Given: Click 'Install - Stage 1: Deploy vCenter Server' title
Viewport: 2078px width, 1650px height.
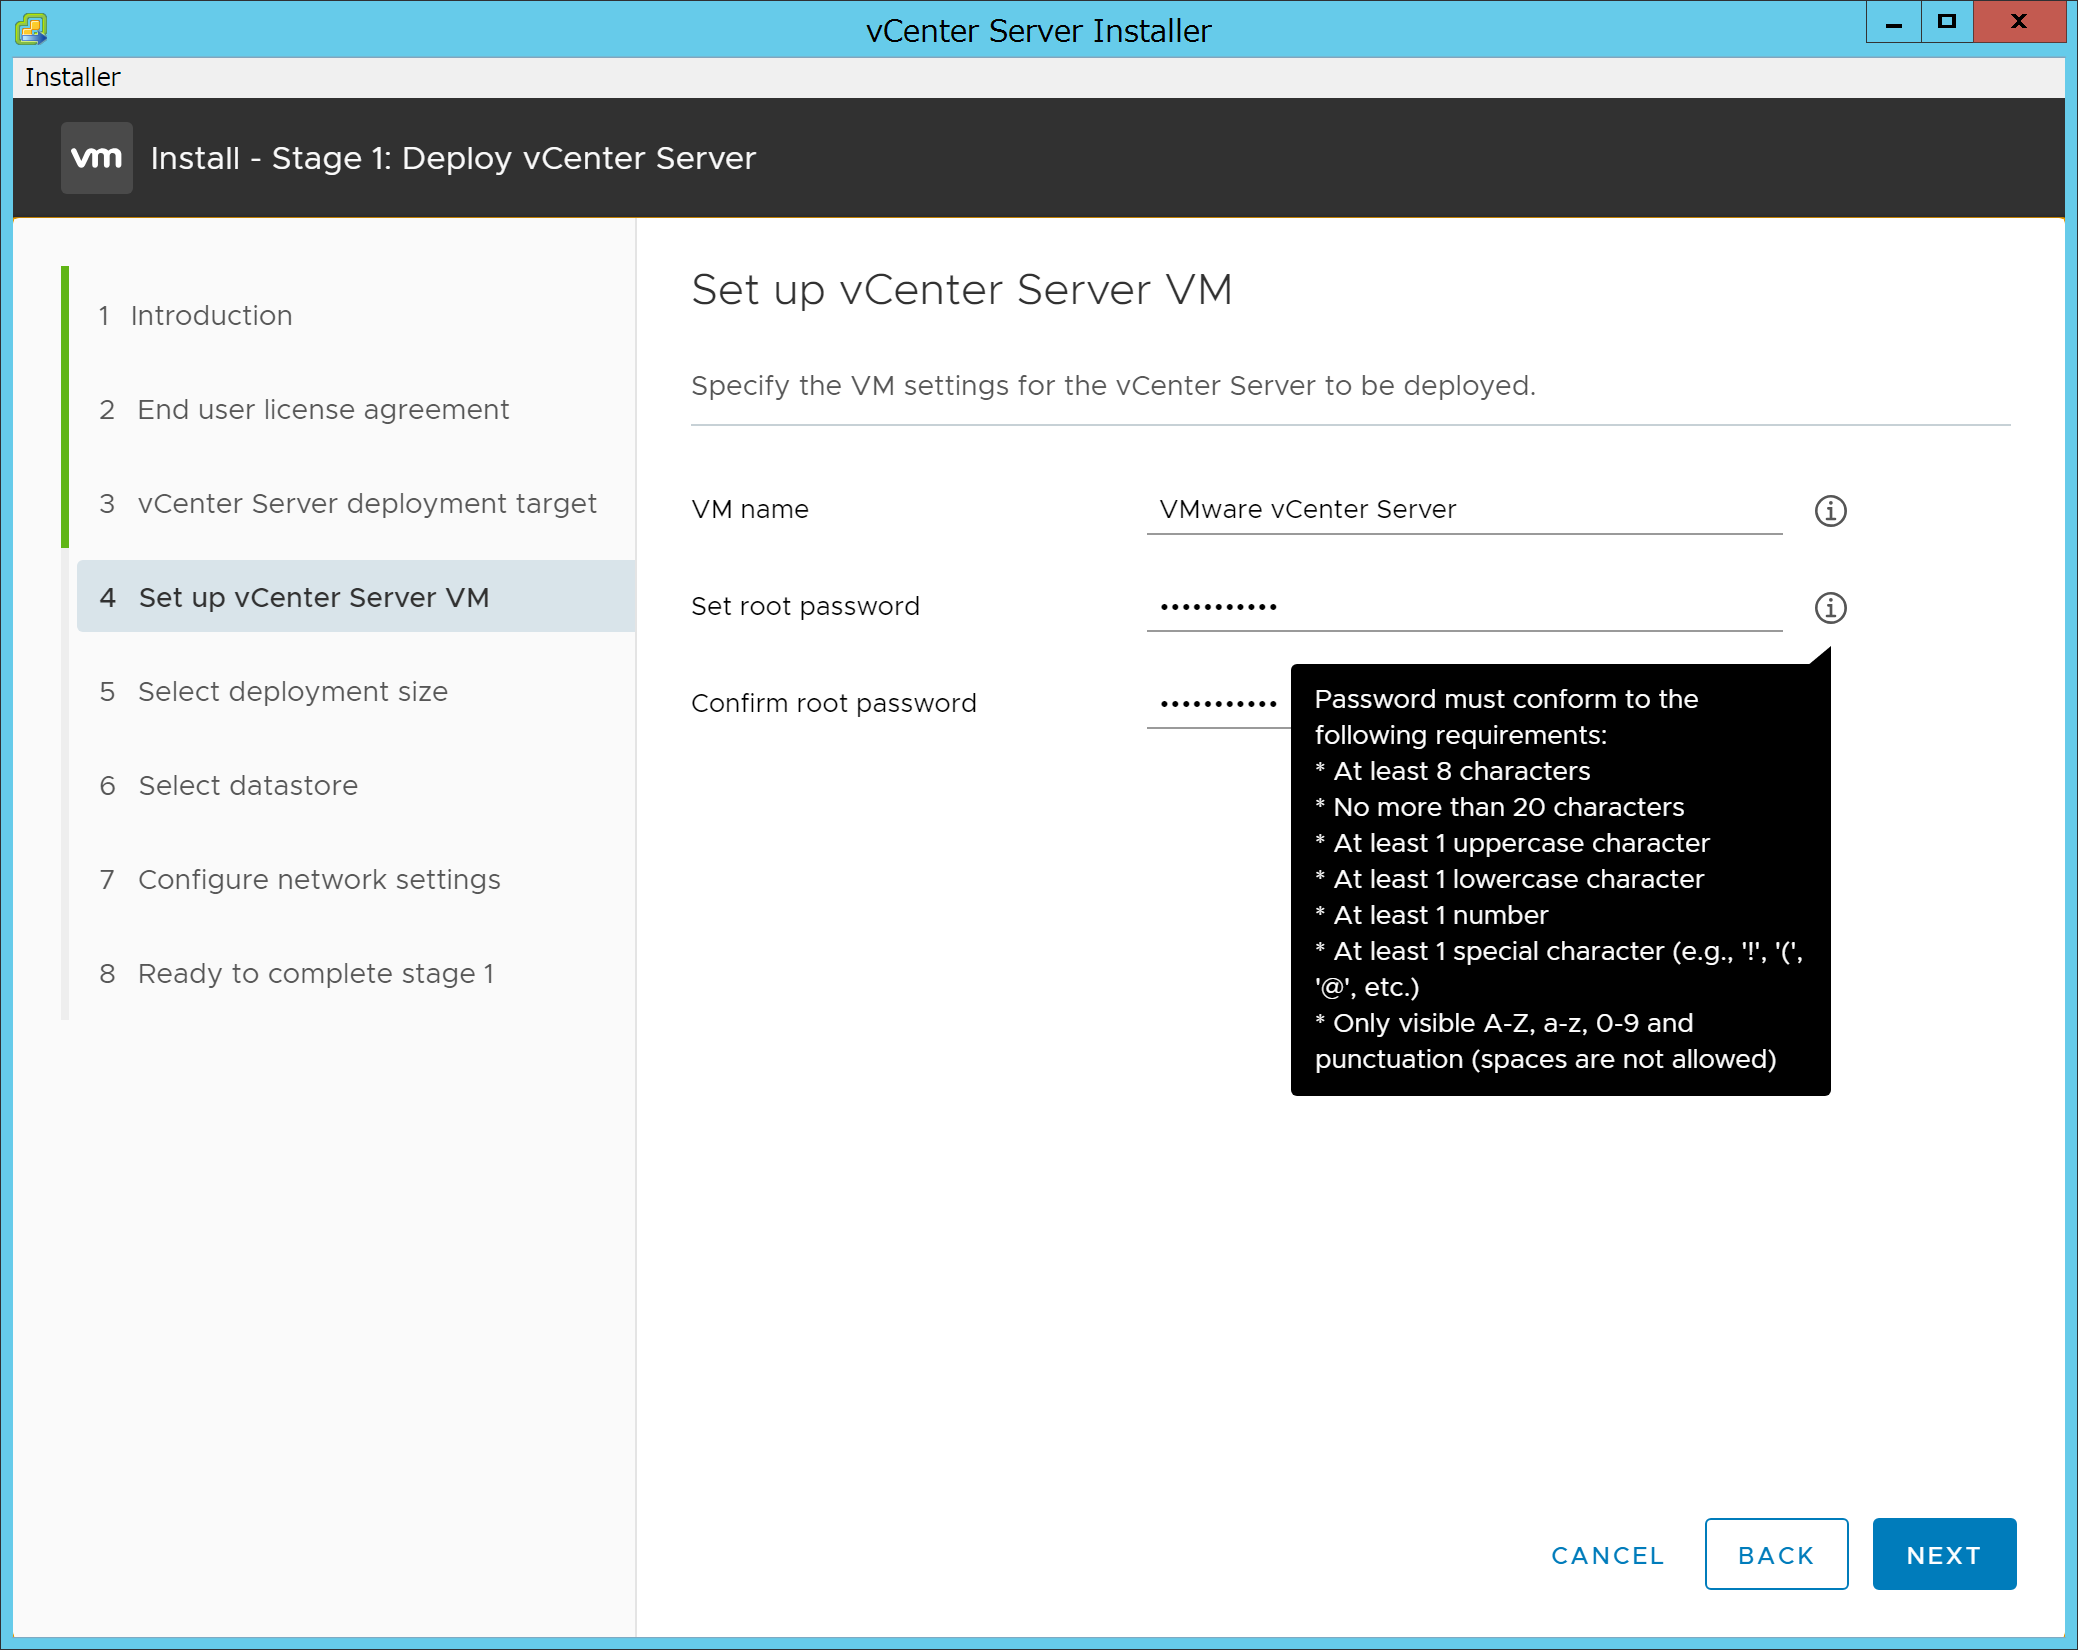Looking at the screenshot, I should (x=453, y=158).
